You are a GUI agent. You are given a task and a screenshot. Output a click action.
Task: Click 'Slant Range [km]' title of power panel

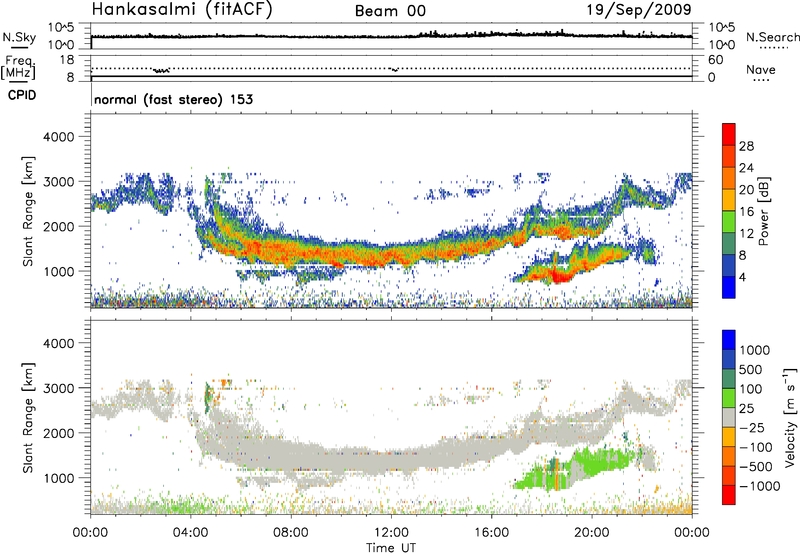tap(28, 211)
